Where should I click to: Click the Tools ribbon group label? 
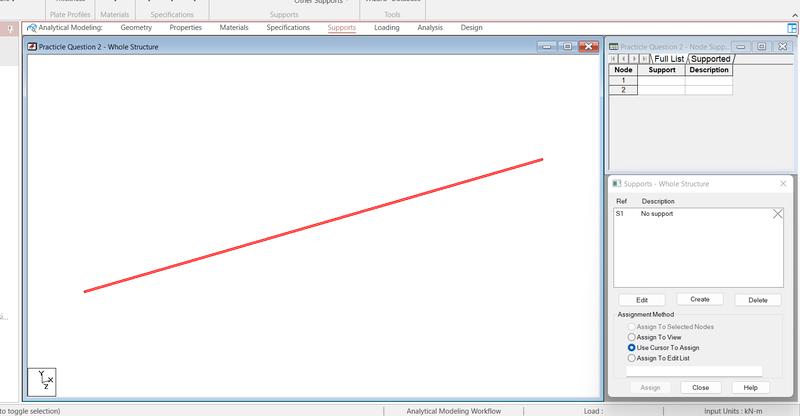tap(392, 15)
